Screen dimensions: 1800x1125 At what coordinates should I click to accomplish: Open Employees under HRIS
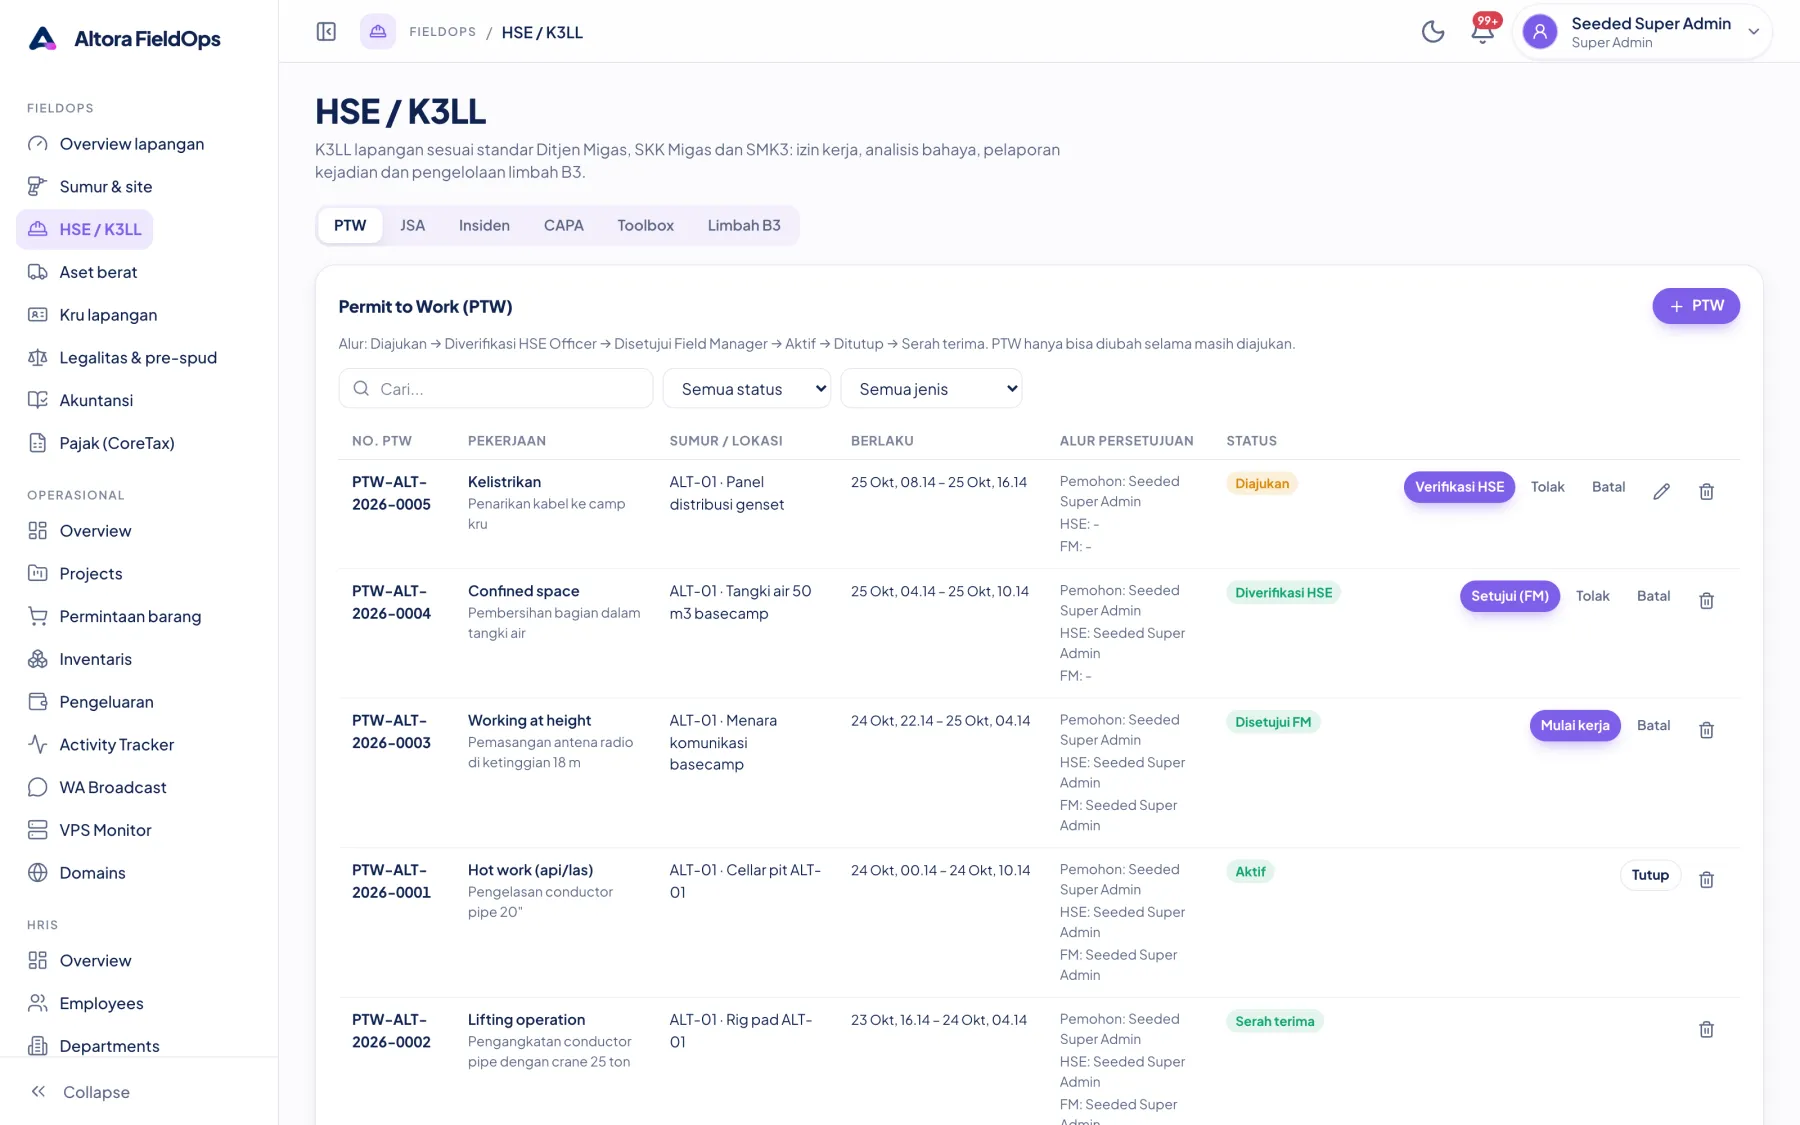click(x=101, y=1003)
